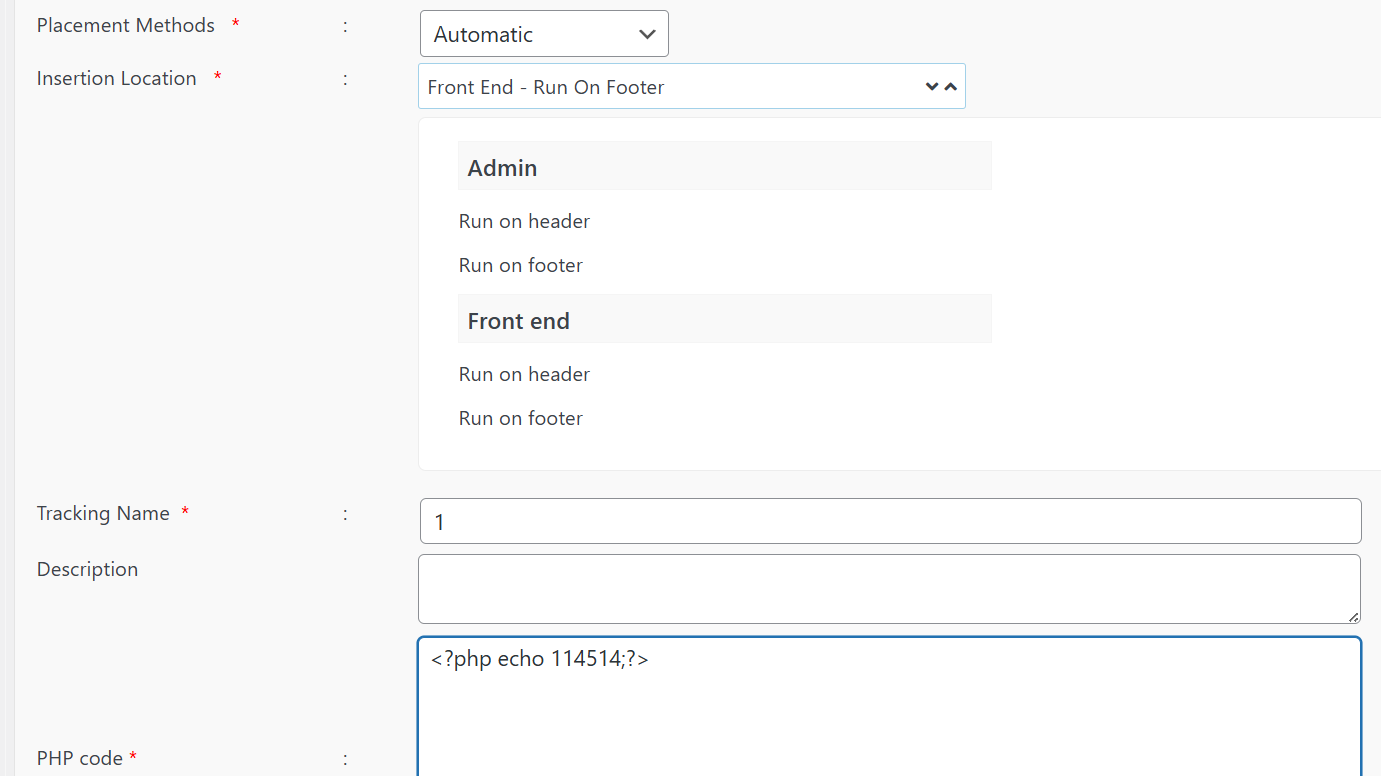1381x776 pixels.
Task: Click the down chevron in Insertion Location field
Action: pyautogui.click(x=932, y=87)
